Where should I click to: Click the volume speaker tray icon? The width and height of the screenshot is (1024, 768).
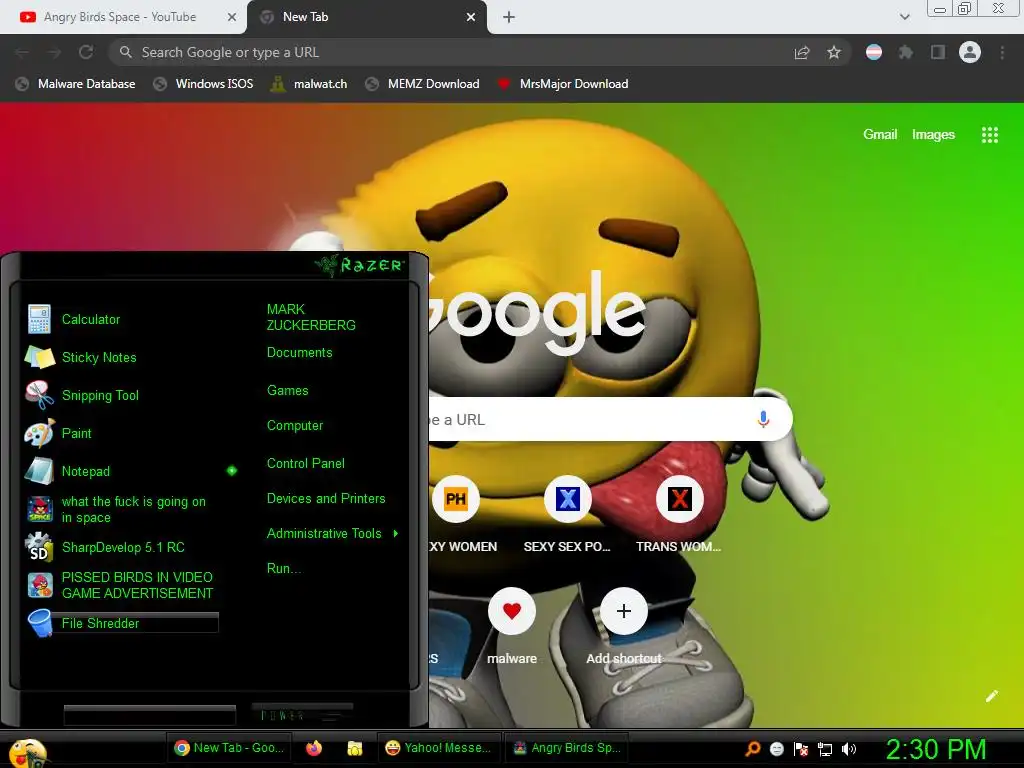pyautogui.click(x=848, y=749)
